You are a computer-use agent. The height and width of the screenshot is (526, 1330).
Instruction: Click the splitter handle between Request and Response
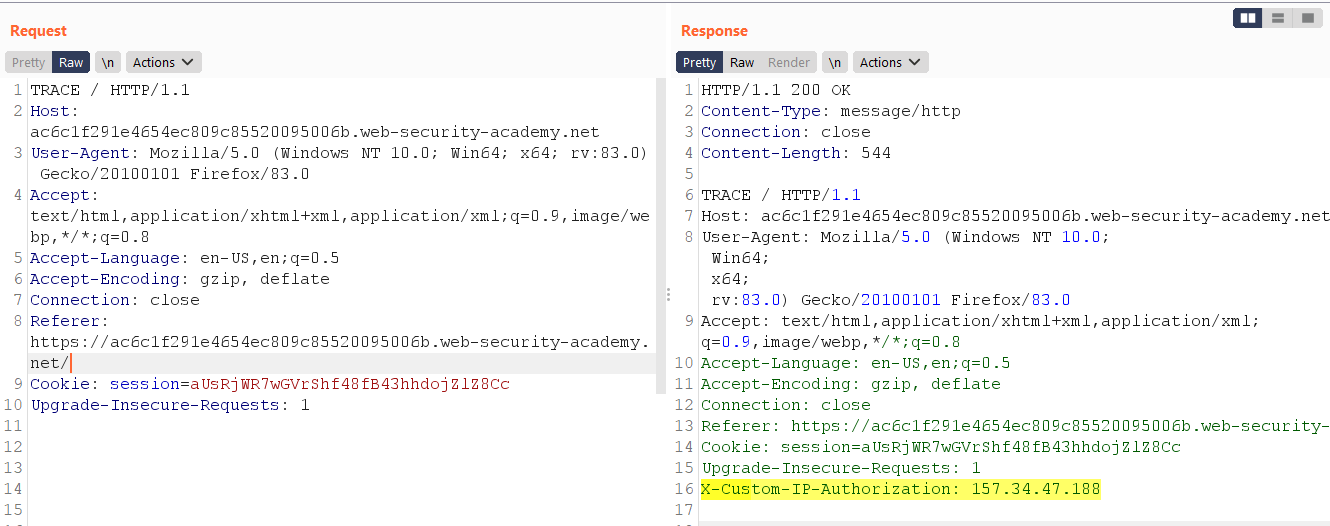667,295
